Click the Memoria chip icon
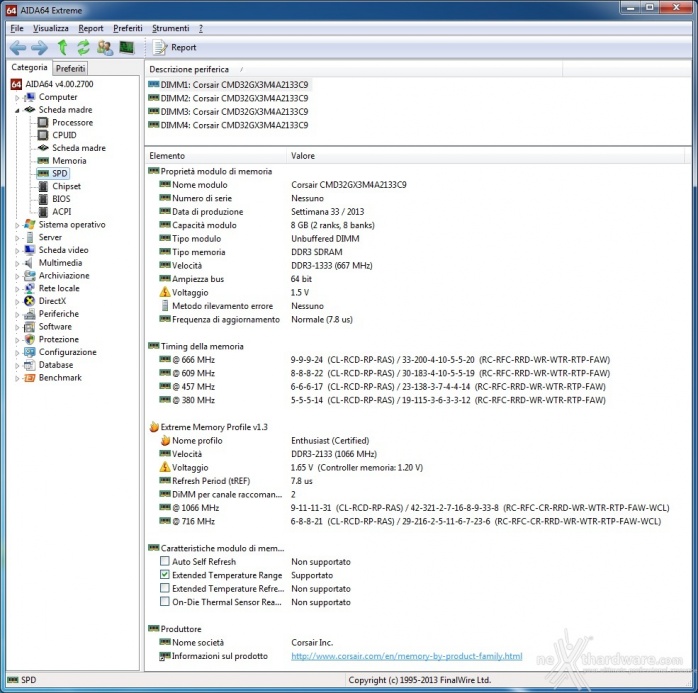Image resolution: width=698 pixels, height=693 pixels. pos(43,161)
